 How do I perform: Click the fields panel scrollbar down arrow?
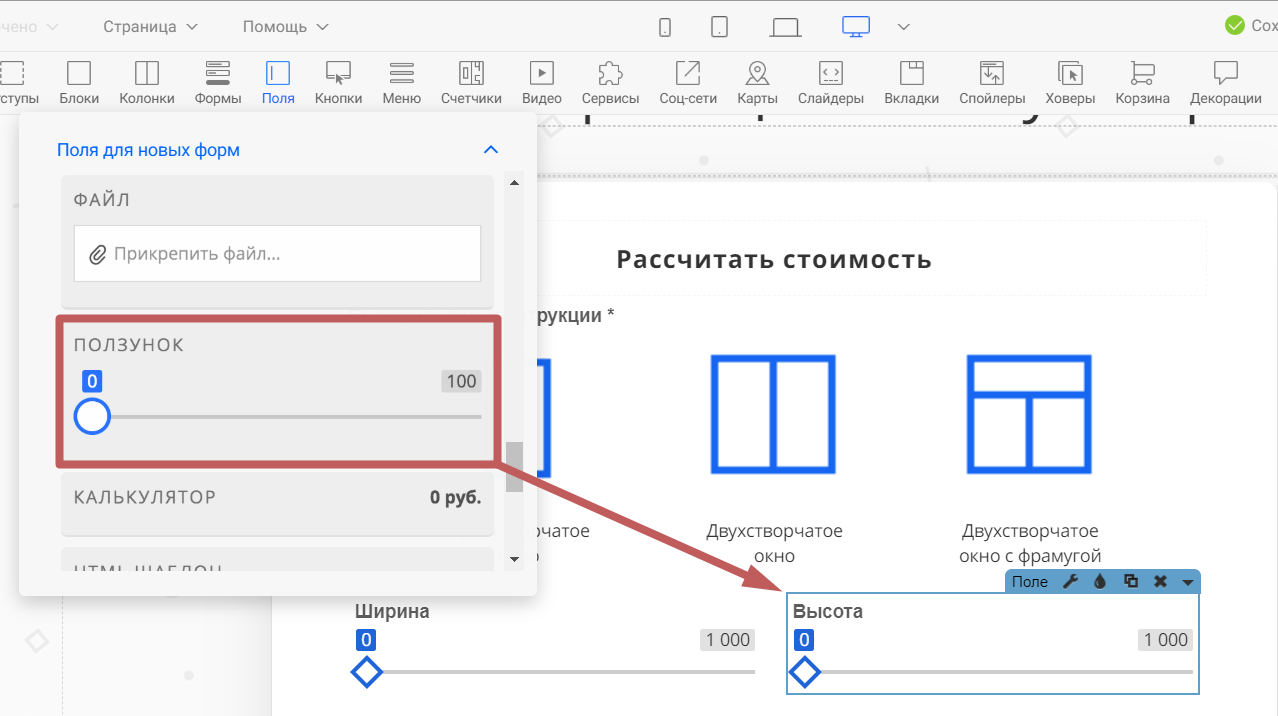click(x=514, y=558)
